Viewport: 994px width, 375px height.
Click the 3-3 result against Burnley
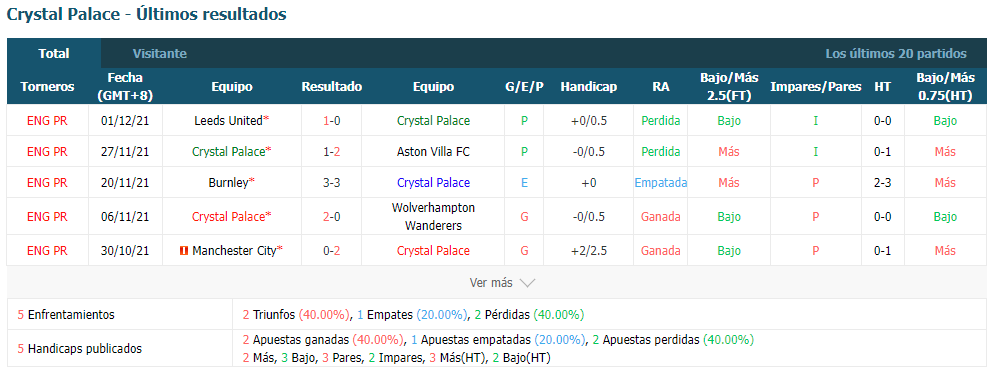[332, 182]
